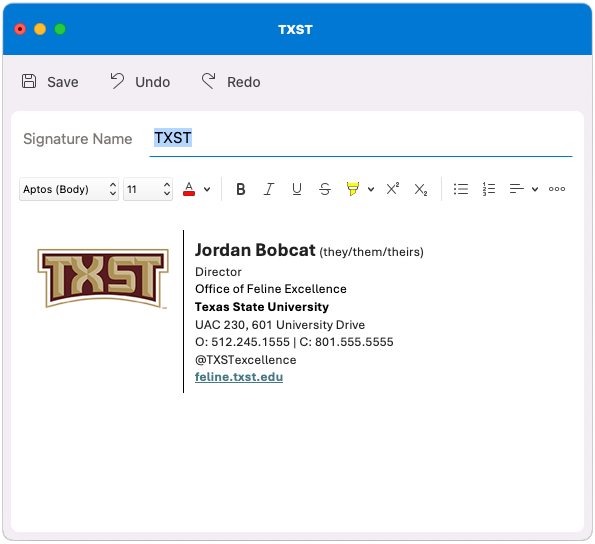
Task: Apply superscript formatting
Action: point(392,189)
